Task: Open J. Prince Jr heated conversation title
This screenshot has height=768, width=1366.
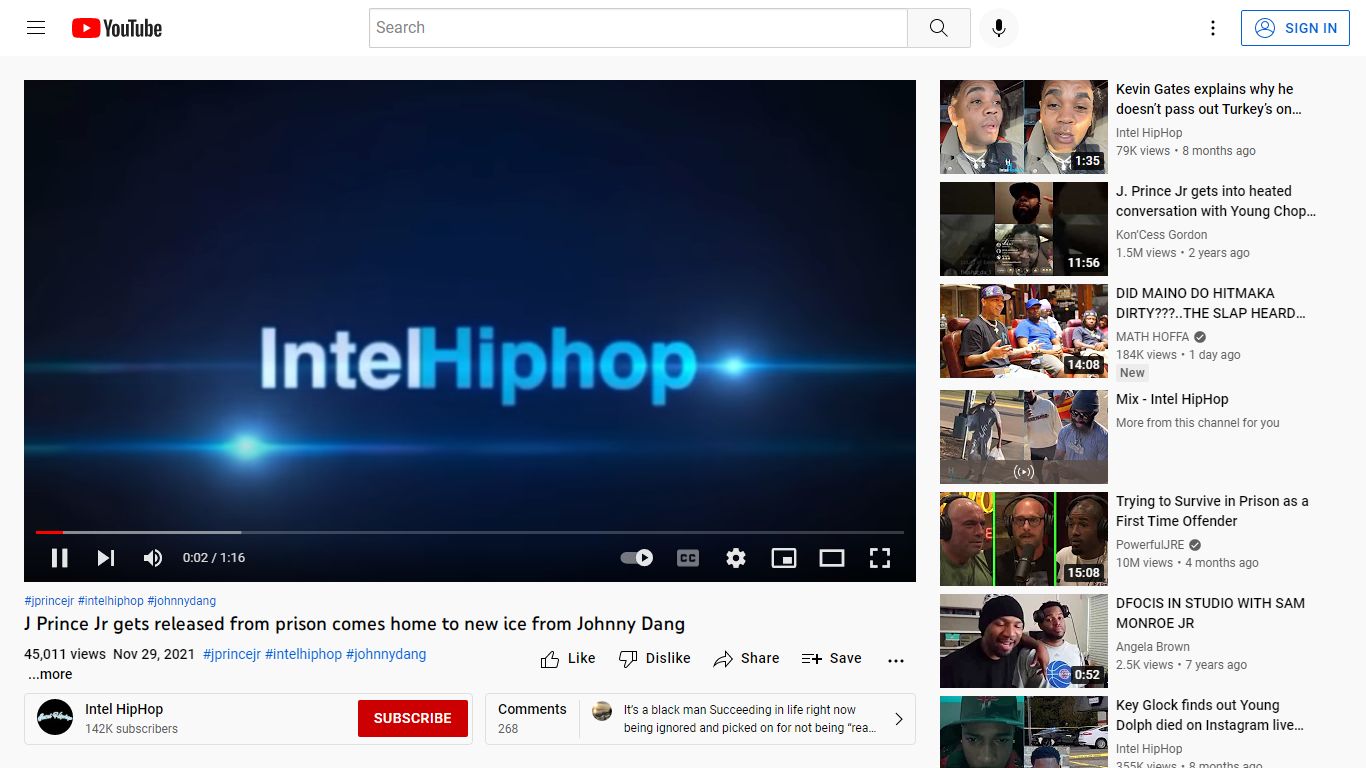Action: (x=1216, y=201)
